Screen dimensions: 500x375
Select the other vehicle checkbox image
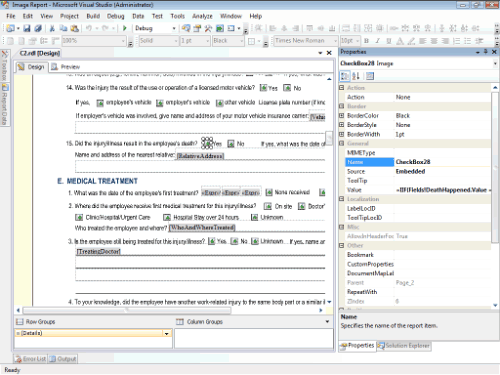(219, 103)
